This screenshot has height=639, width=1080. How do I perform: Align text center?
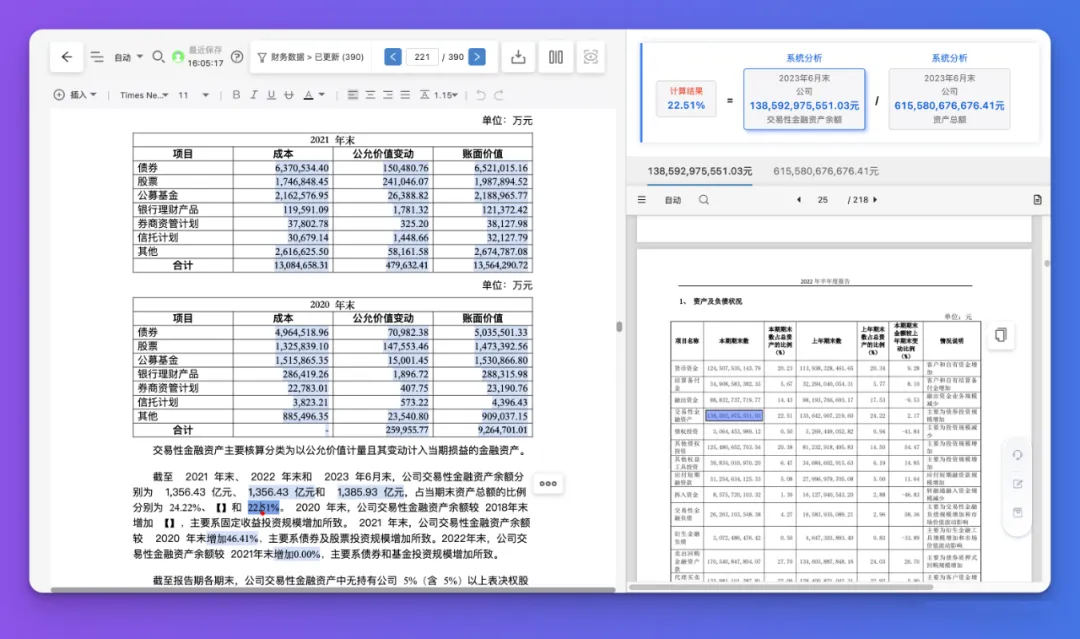pos(371,95)
